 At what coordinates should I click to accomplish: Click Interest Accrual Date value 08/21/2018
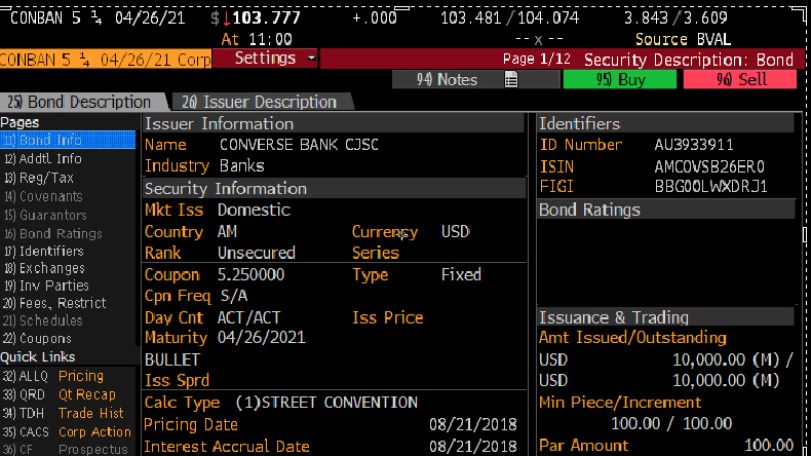pos(473,446)
